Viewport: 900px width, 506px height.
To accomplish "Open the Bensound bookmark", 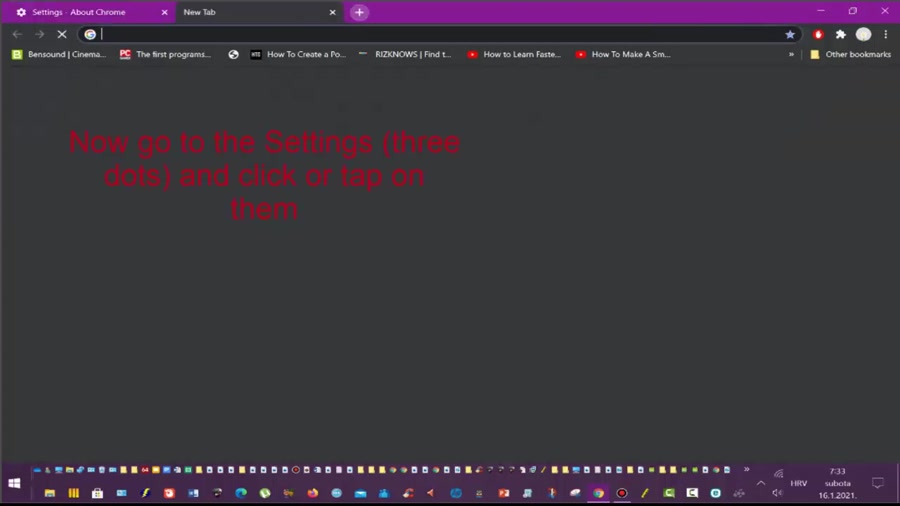I will (x=59, y=55).
